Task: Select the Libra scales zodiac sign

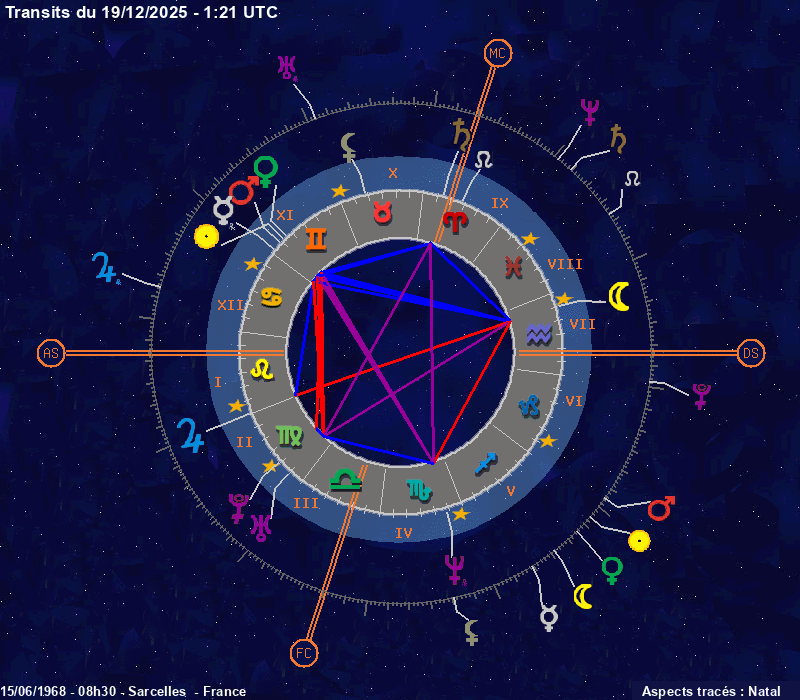Action: tap(345, 480)
